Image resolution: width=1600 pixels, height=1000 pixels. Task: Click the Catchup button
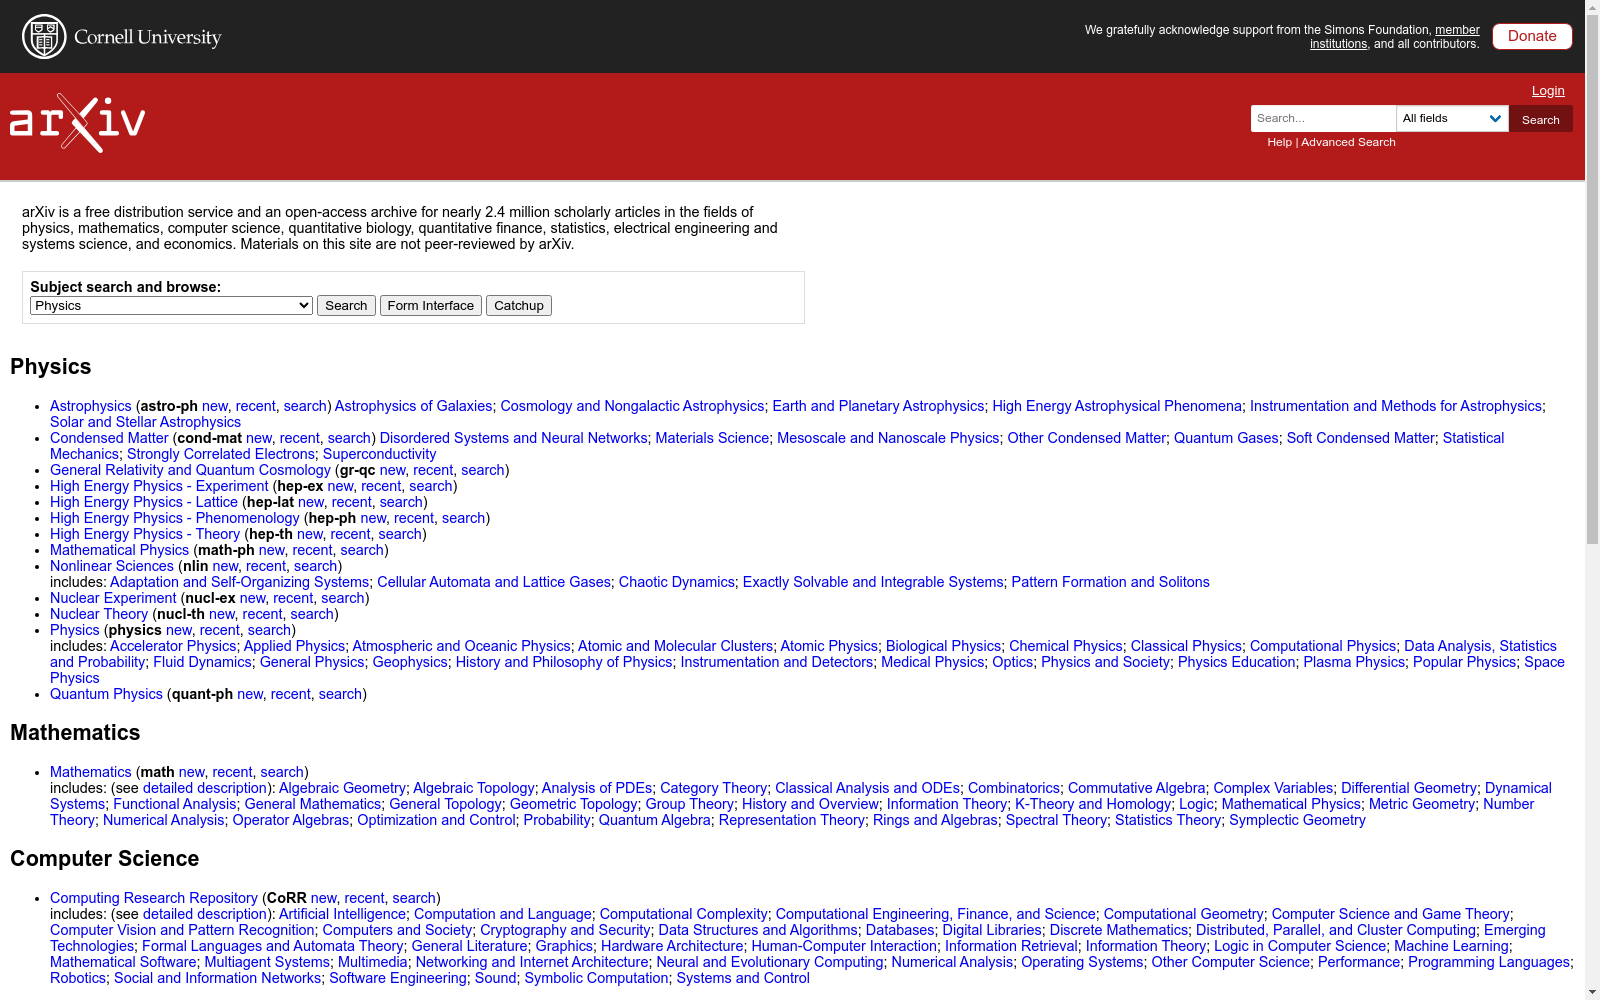pyautogui.click(x=519, y=306)
